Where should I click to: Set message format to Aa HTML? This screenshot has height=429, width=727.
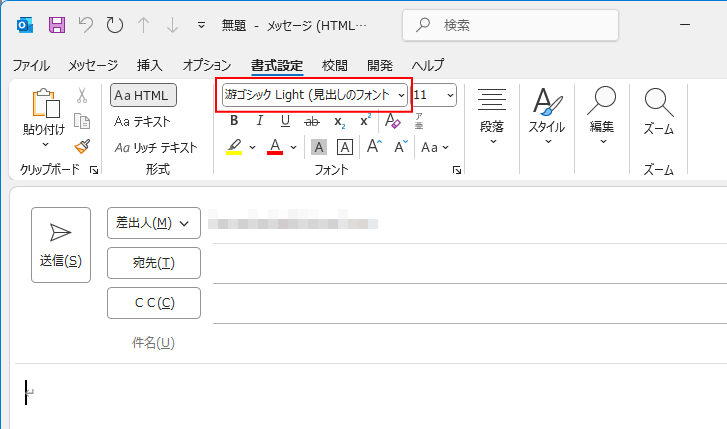[x=143, y=96]
